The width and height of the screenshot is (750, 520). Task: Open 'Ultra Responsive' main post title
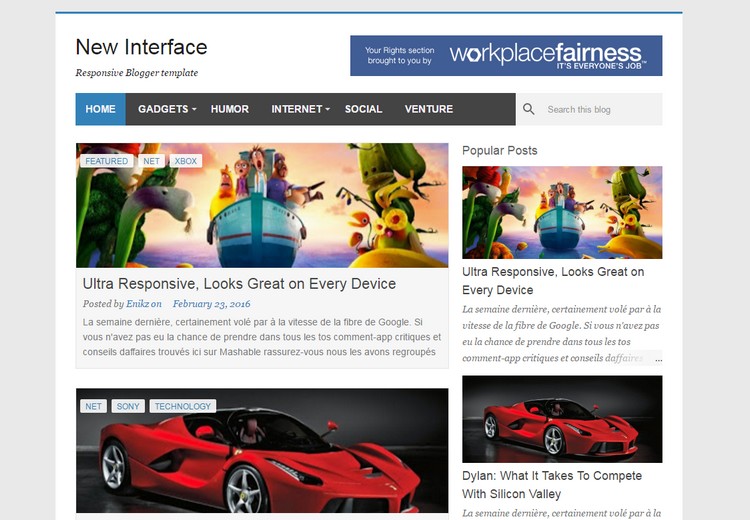[x=239, y=284]
